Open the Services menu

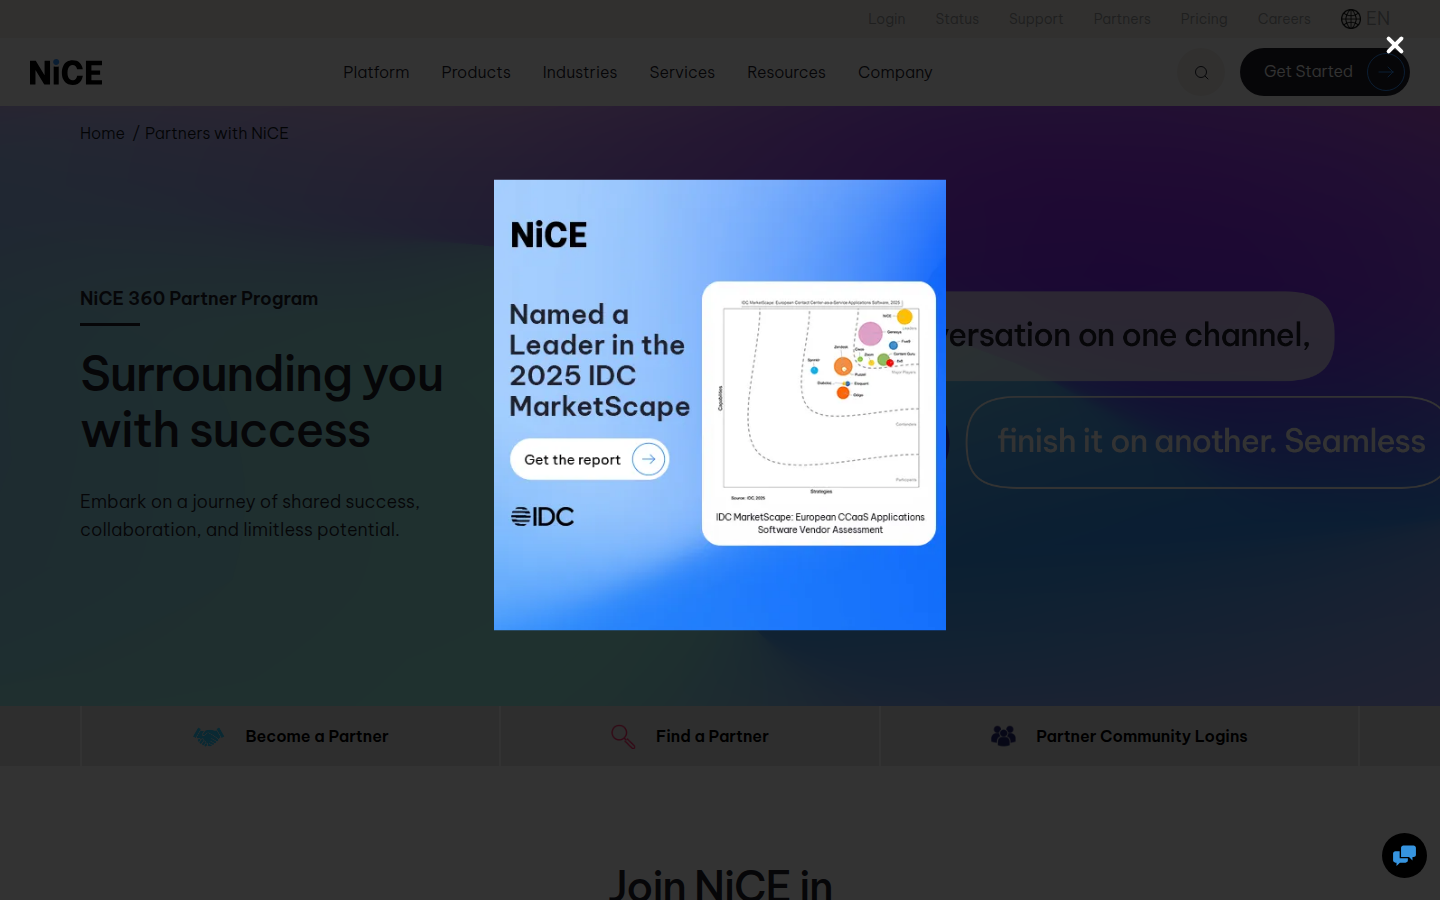(x=682, y=73)
